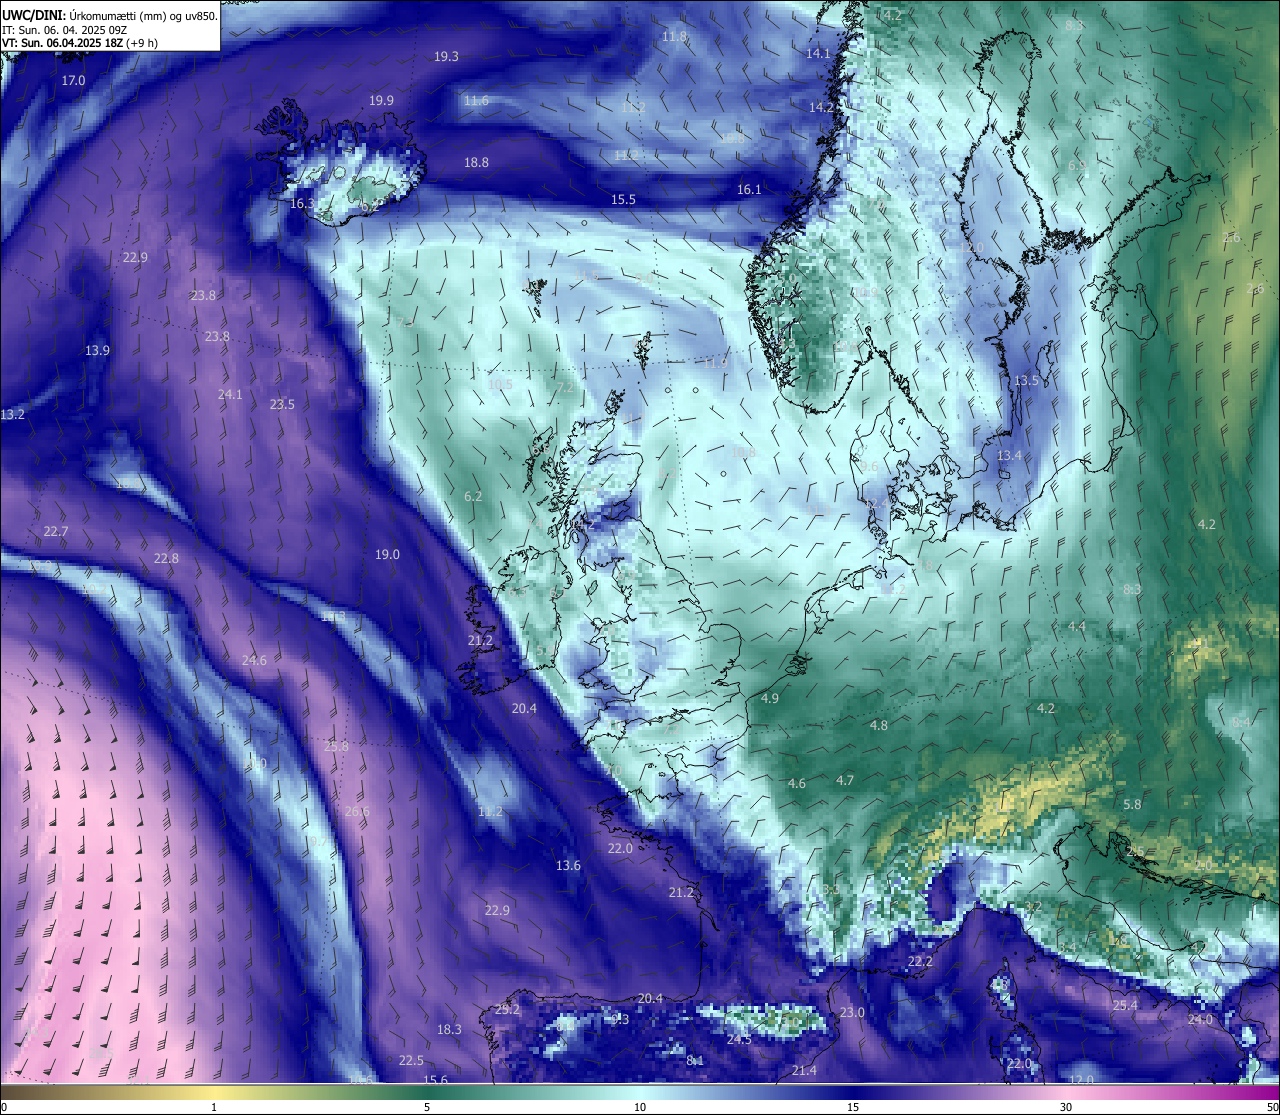Screen dimensions: 1280x1115
Task: Select the map value 18.3
Action: (x=449, y=1030)
